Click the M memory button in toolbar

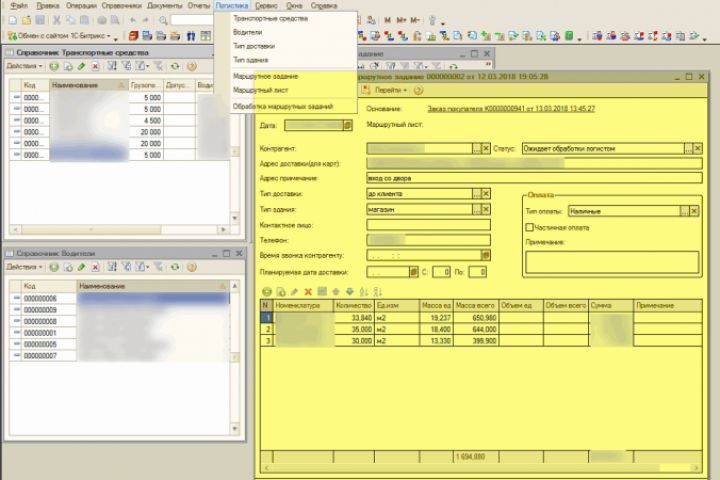click(388, 20)
